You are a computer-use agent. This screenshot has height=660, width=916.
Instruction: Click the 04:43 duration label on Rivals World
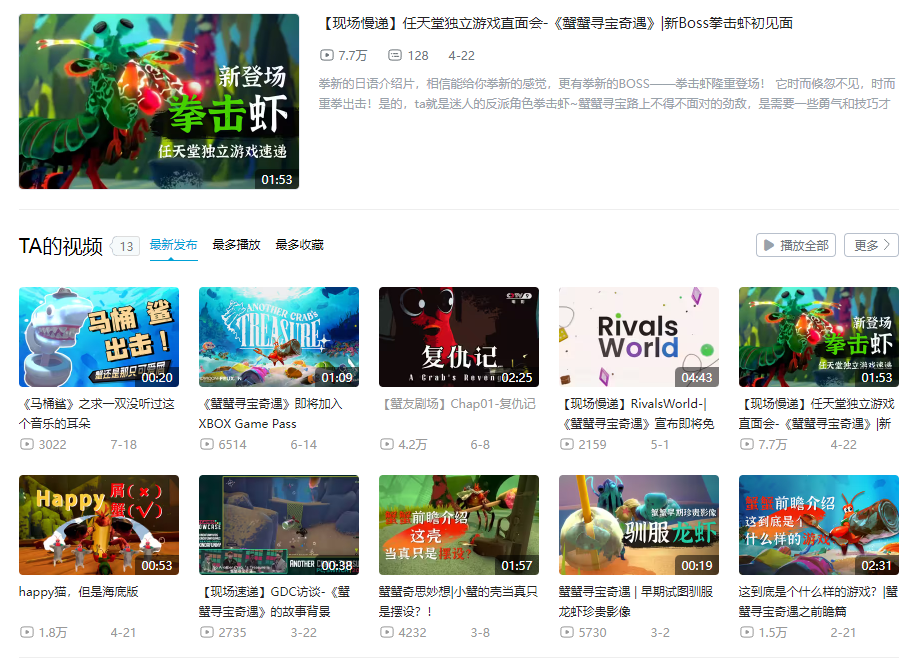click(x=697, y=378)
